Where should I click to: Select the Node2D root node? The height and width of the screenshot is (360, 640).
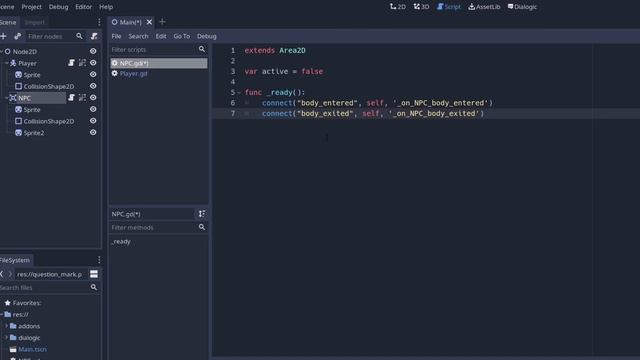click(24, 51)
